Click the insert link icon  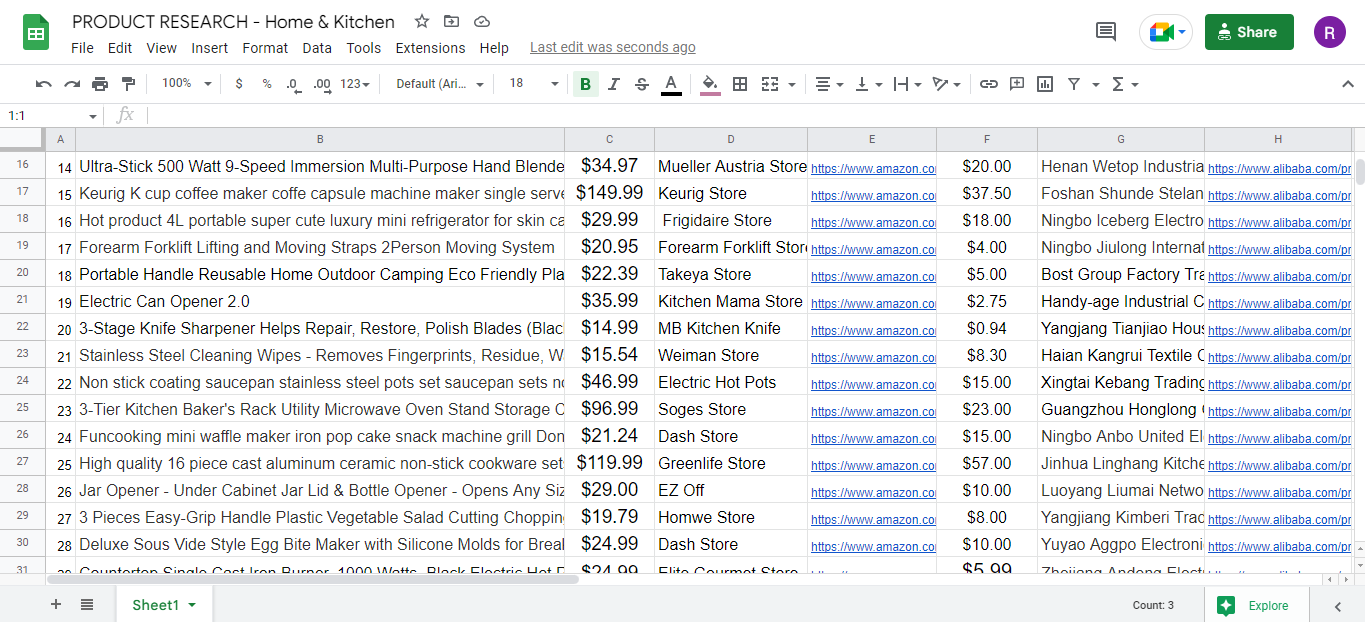coord(989,84)
